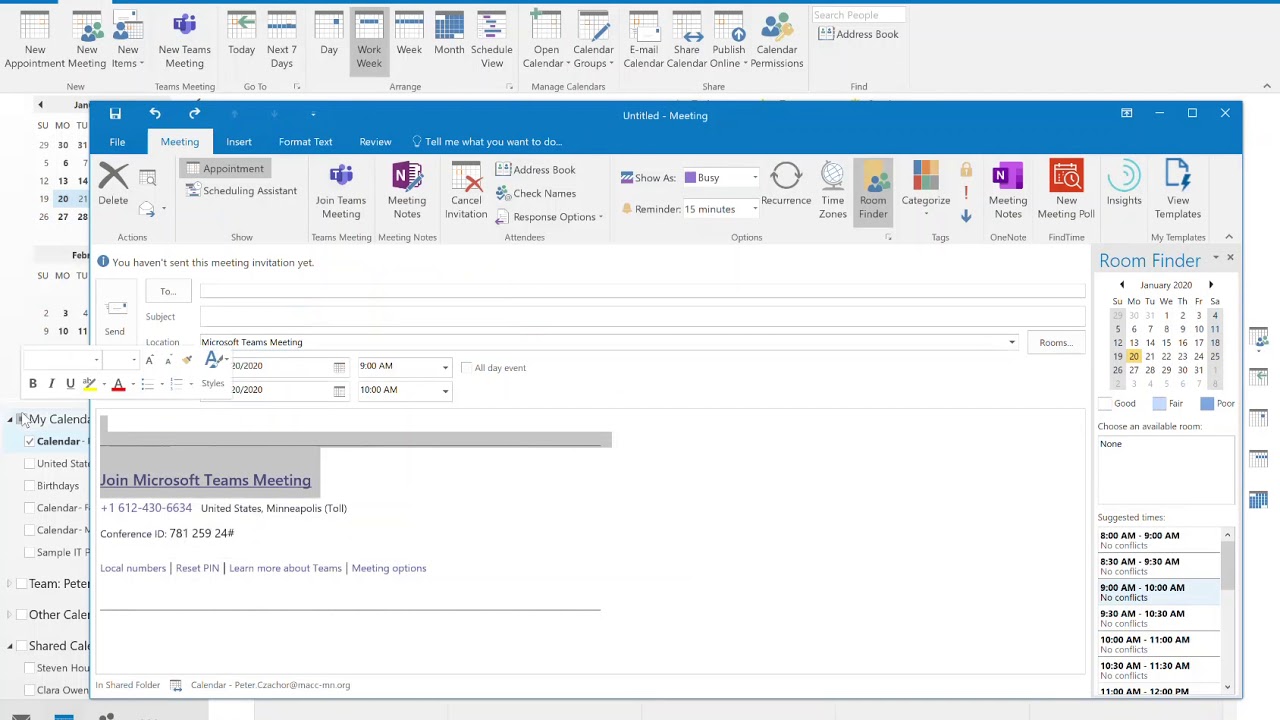Open the 10:00 AM end time dropdown
The height and width of the screenshot is (720, 1280).
click(445, 391)
